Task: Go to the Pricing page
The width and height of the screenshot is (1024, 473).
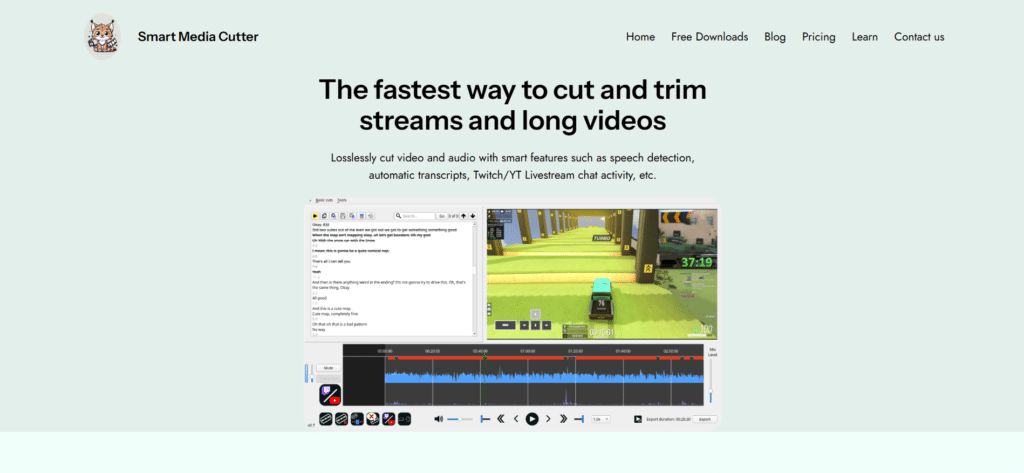Action: (818, 37)
